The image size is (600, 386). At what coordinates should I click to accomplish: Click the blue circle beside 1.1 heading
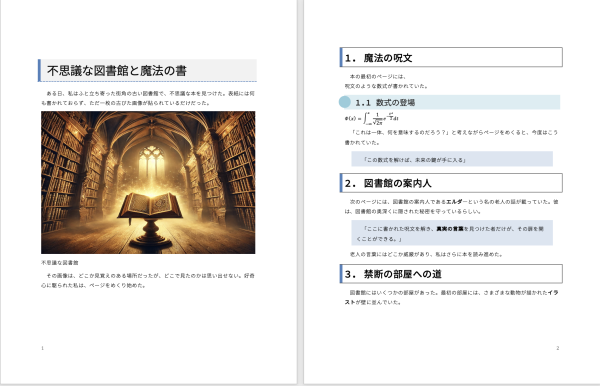tap(345, 102)
